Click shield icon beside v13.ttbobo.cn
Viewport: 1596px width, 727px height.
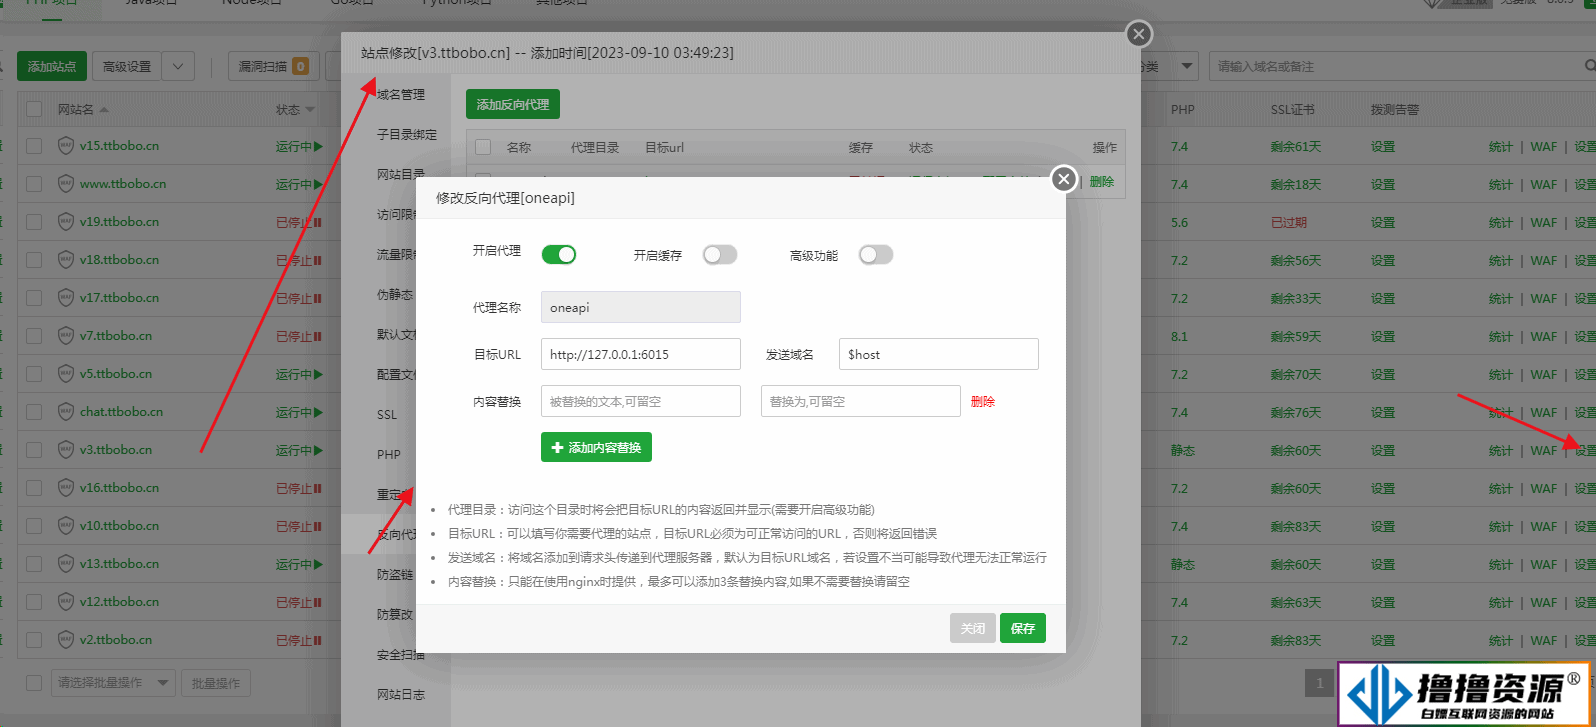66,564
